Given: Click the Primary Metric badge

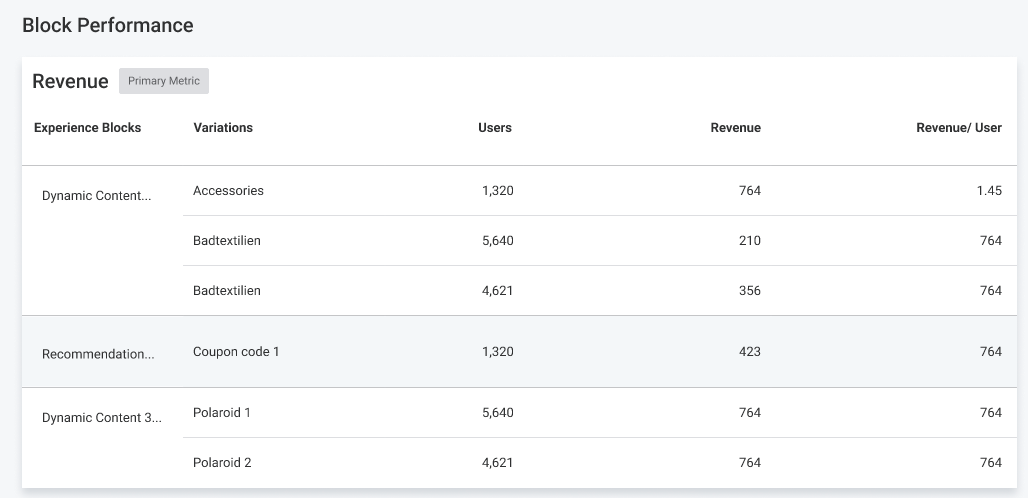Looking at the screenshot, I should (164, 81).
